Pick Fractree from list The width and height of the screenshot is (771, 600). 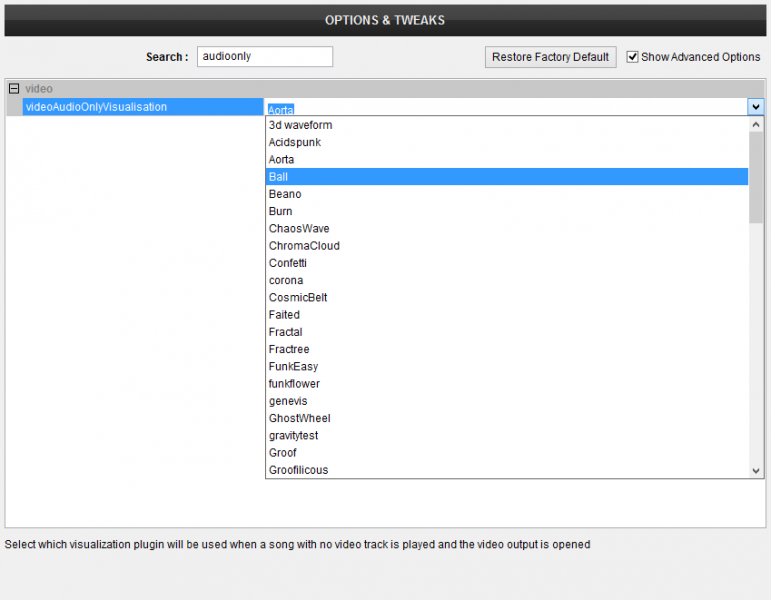point(507,349)
